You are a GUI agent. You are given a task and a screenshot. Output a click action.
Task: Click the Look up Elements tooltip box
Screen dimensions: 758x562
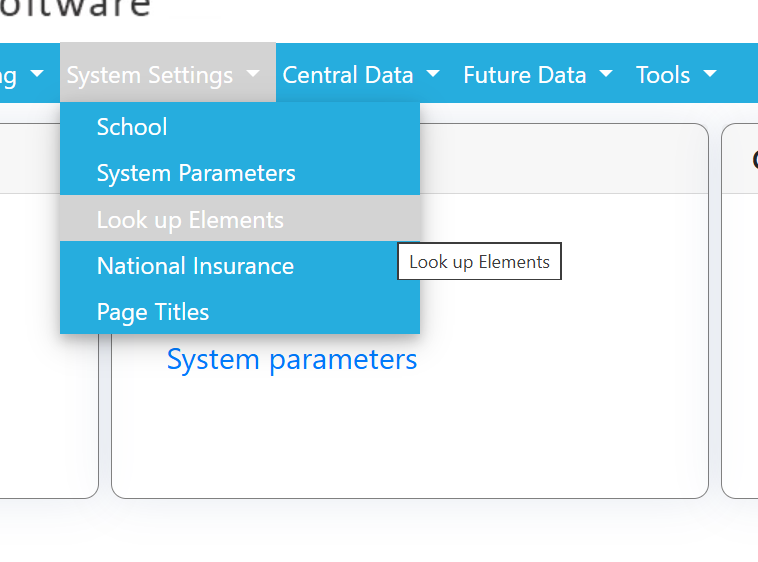coord(480,262)
